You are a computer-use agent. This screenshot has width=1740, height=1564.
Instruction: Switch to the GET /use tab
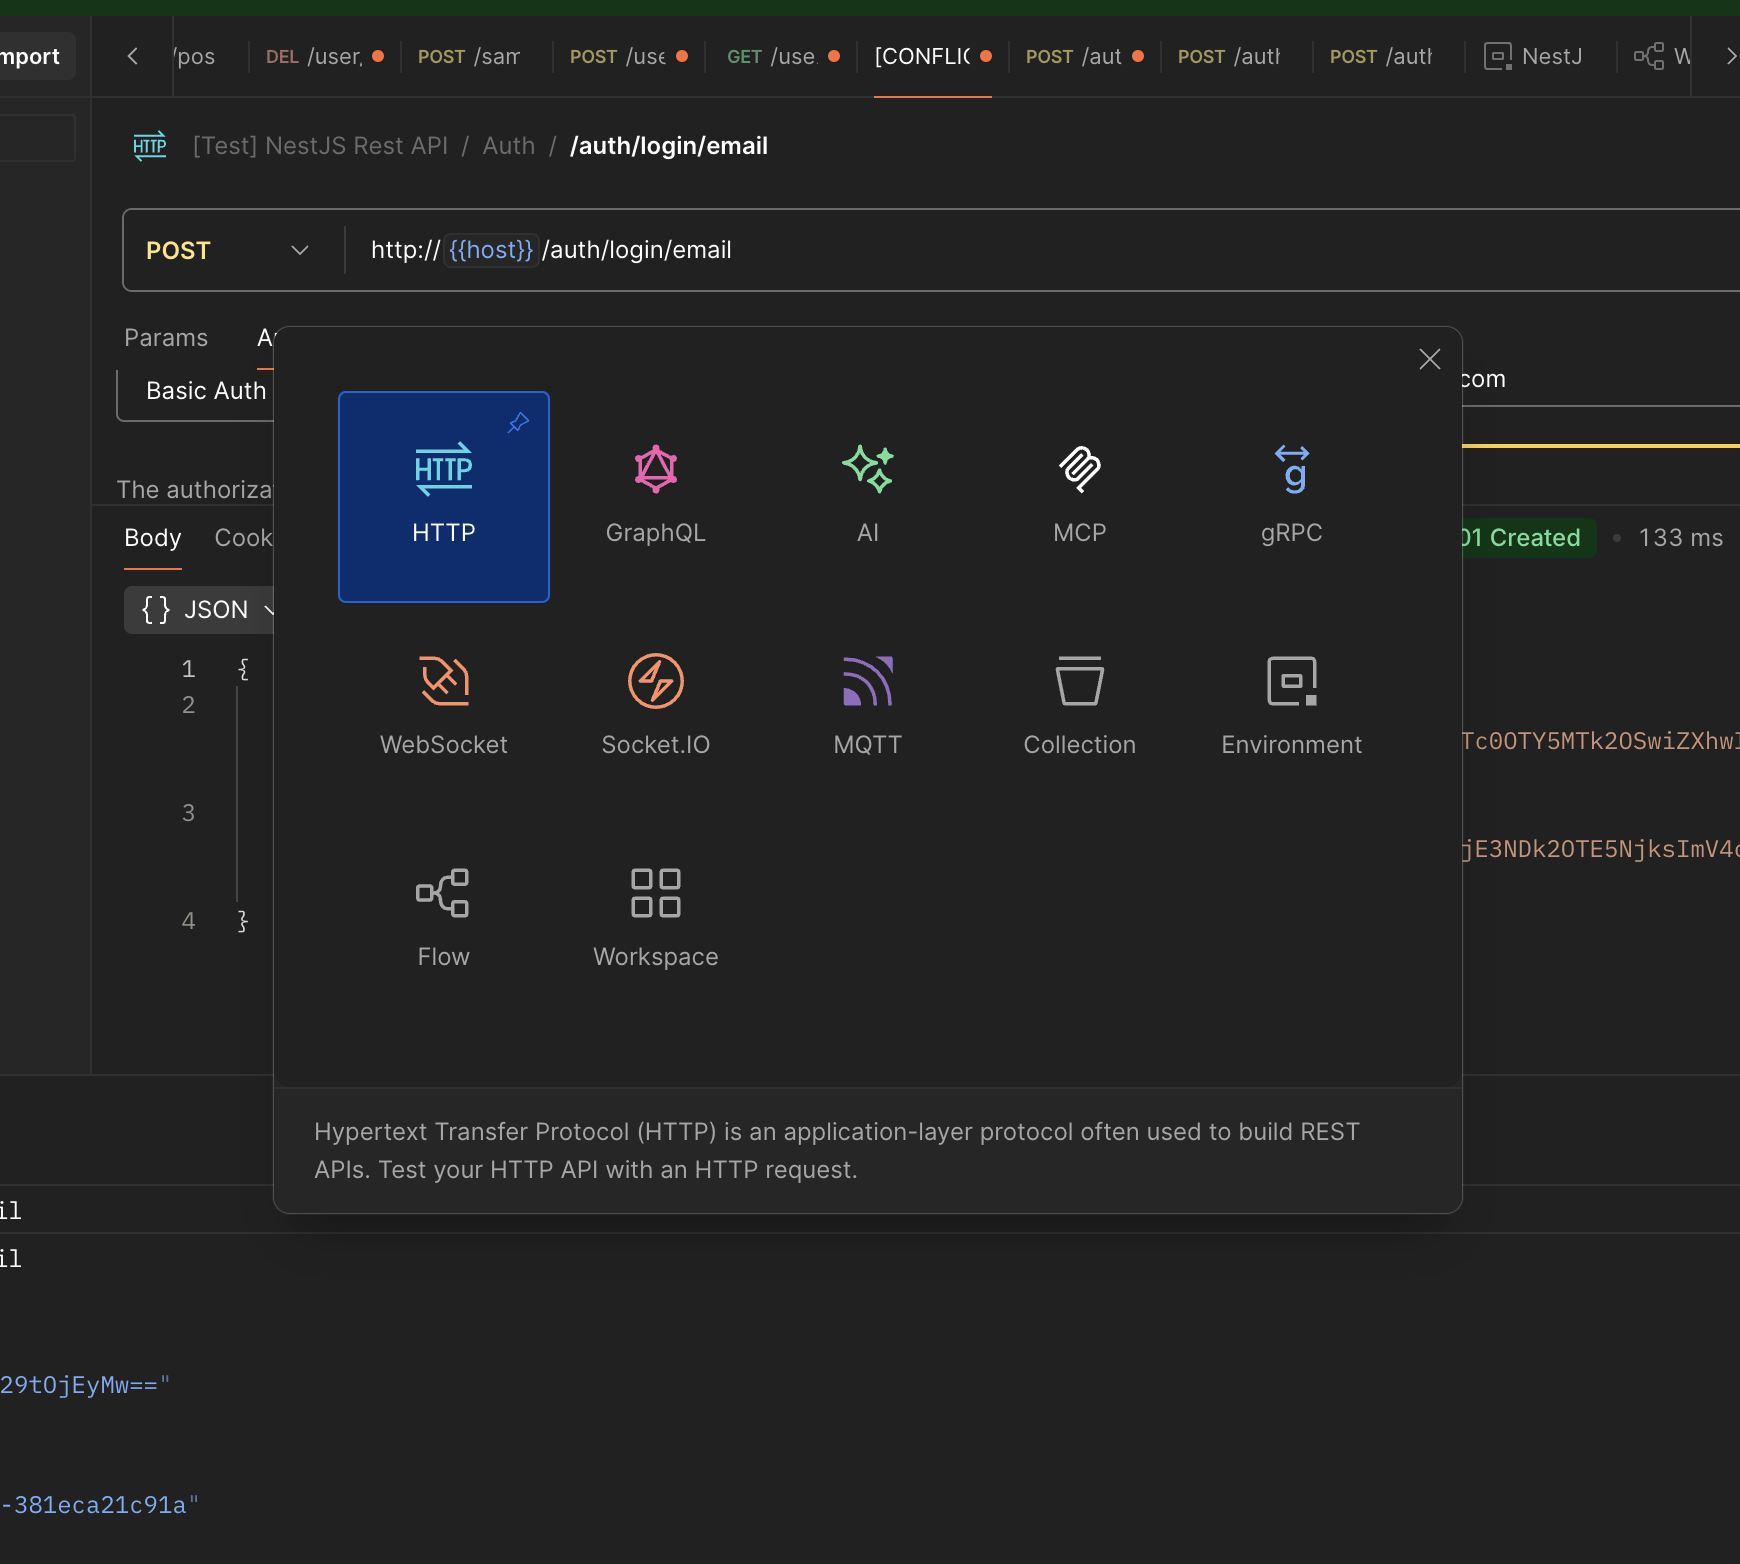pos(783,56)
